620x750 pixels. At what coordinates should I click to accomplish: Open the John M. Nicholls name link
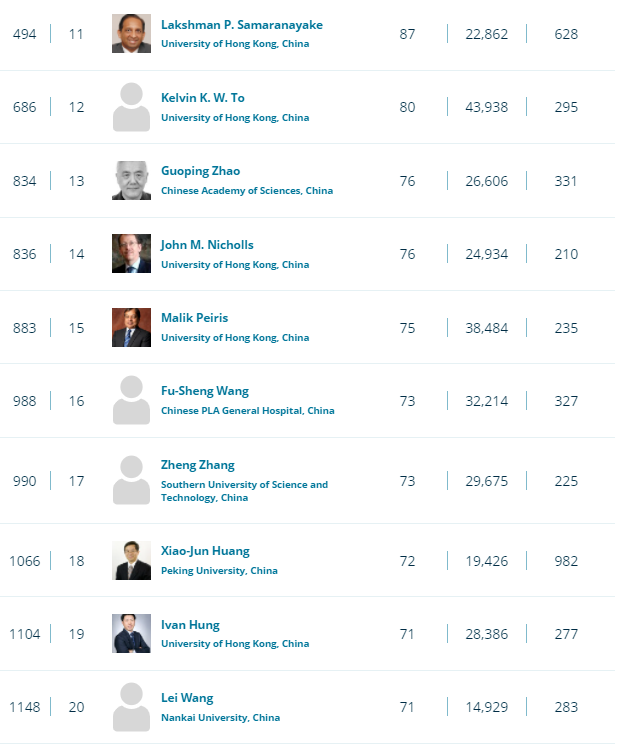tap(207, 245)
